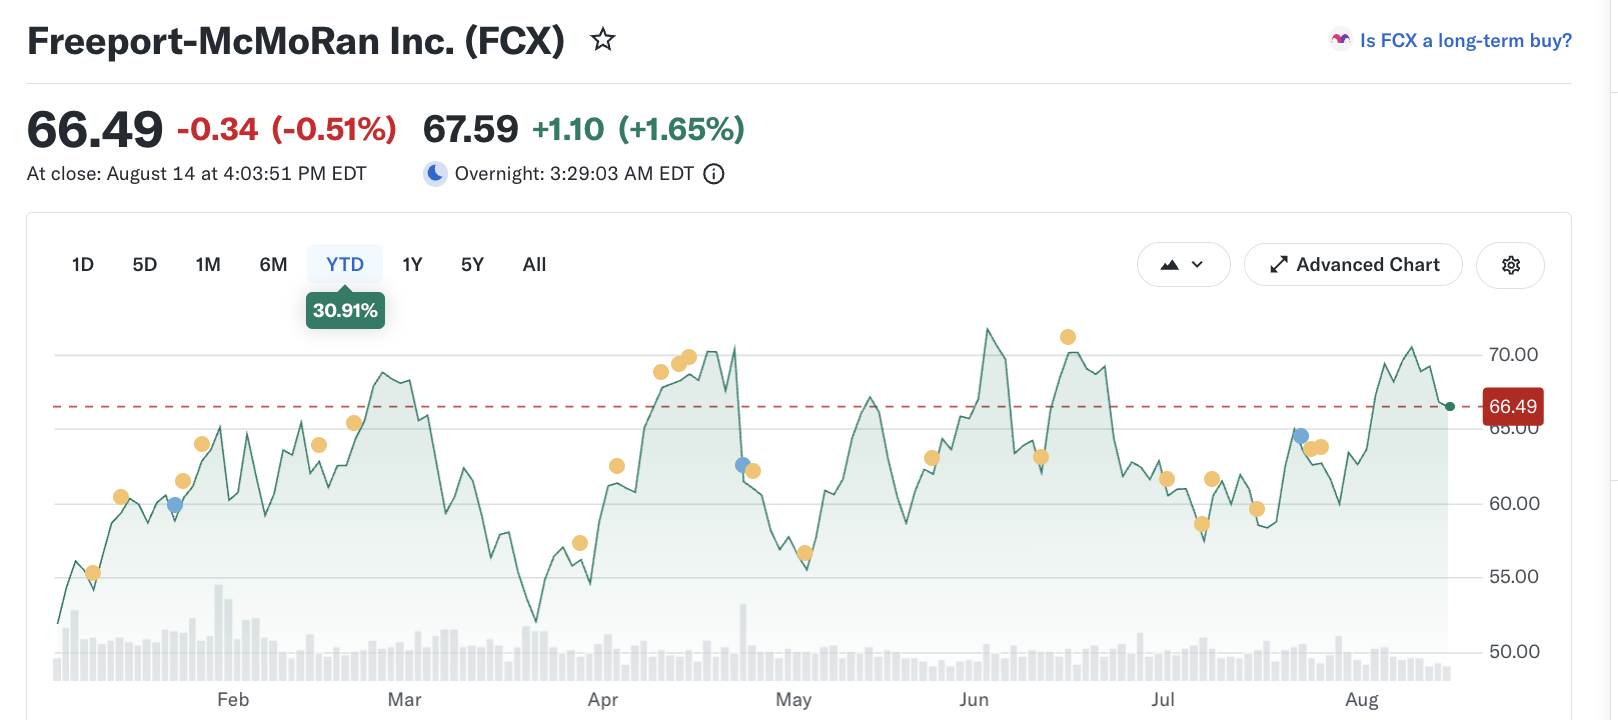Click the overnight price info icon
Screen dimensions: 1618x720
pos(714,174)
